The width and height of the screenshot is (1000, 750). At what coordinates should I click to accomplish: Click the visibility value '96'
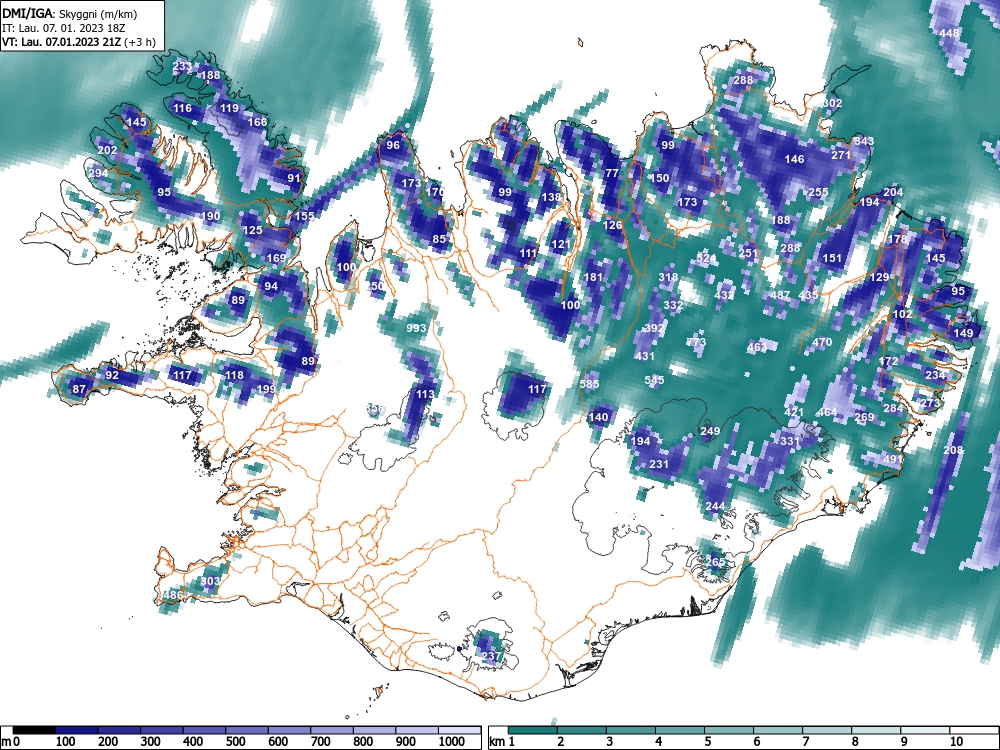(x=393, y=145)
